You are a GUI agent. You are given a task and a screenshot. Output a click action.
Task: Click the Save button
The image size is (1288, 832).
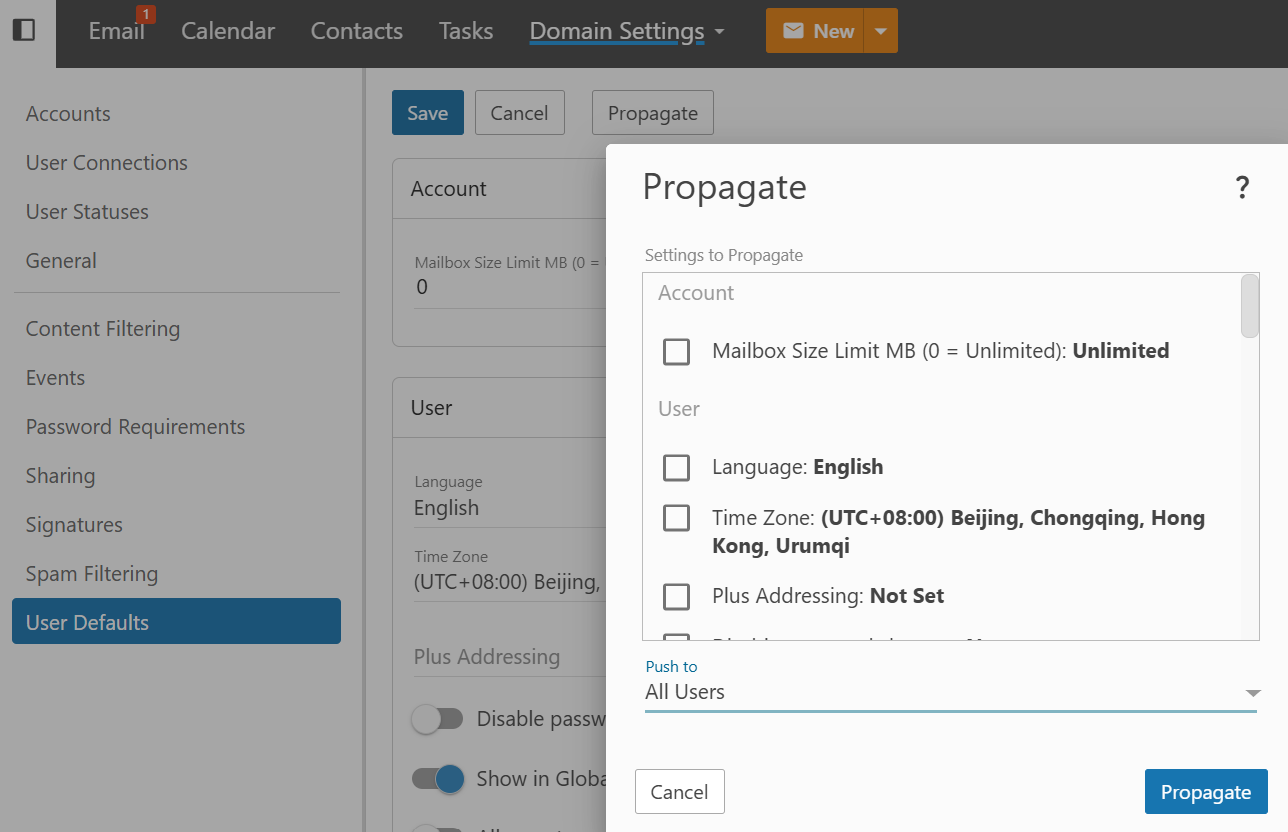click(x=427, y=113)
